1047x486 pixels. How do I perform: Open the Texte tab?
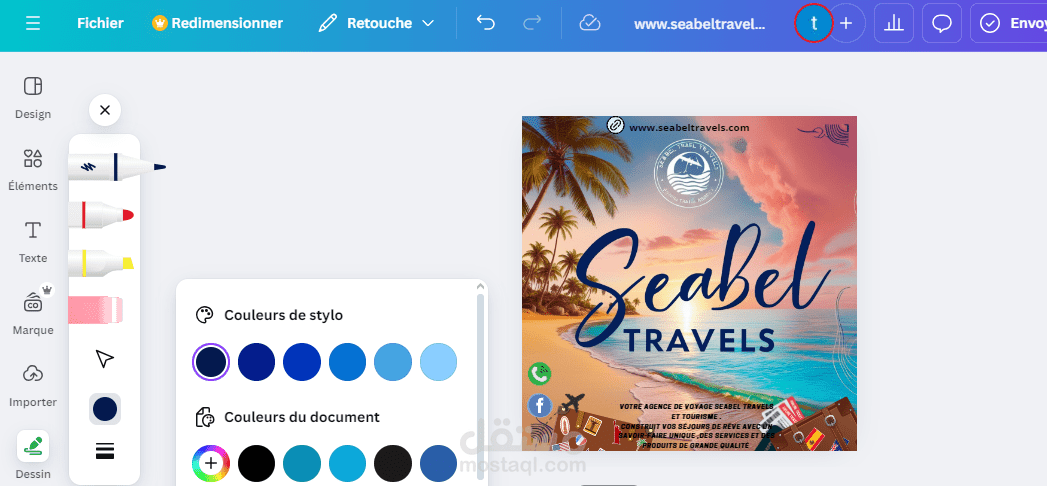pos(33,242)
